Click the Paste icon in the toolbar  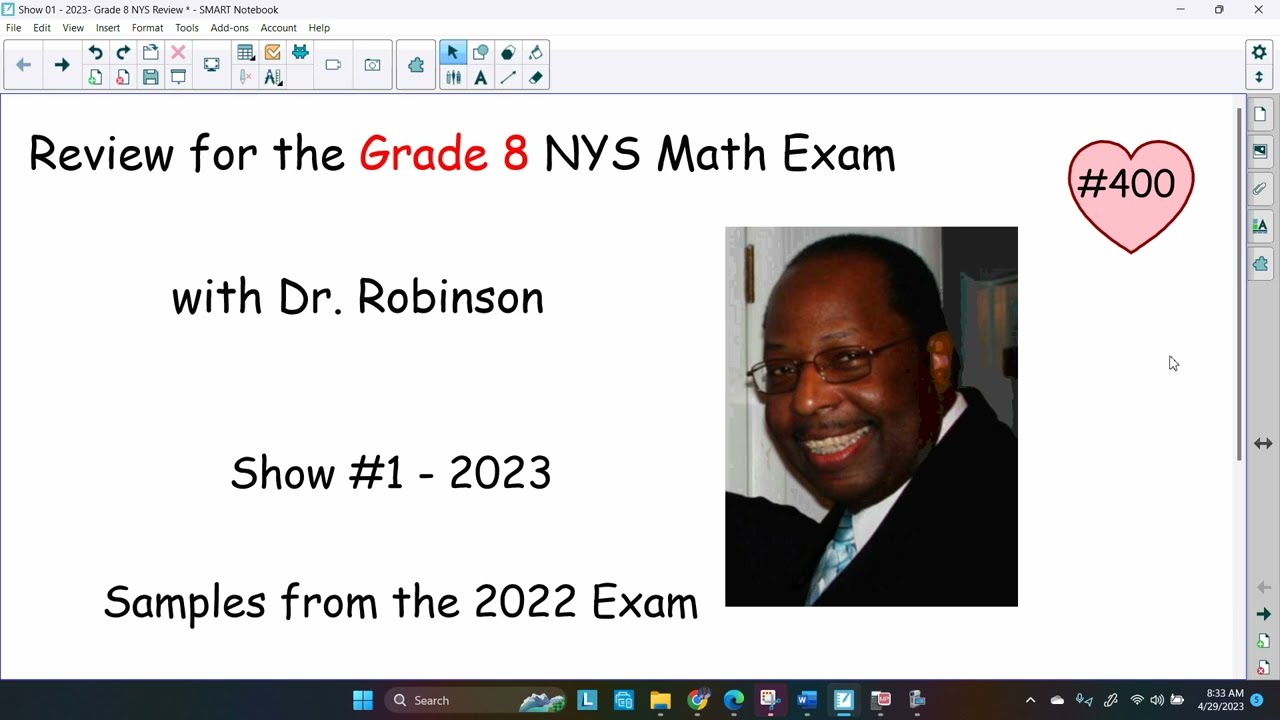[x=151, y=53]
